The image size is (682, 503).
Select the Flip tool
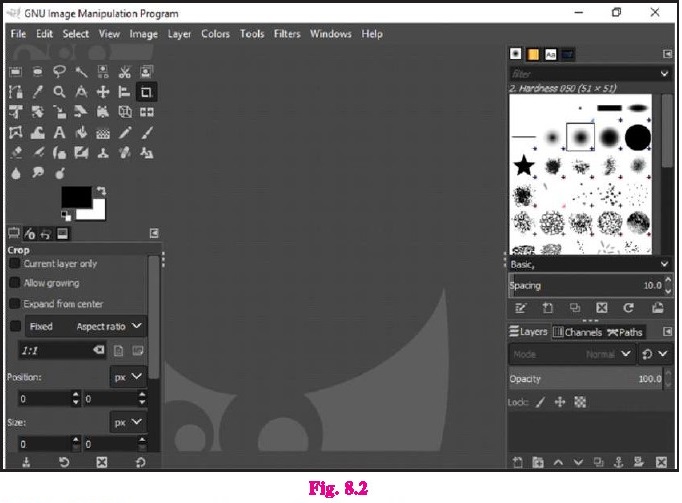[x=147, y=112]
